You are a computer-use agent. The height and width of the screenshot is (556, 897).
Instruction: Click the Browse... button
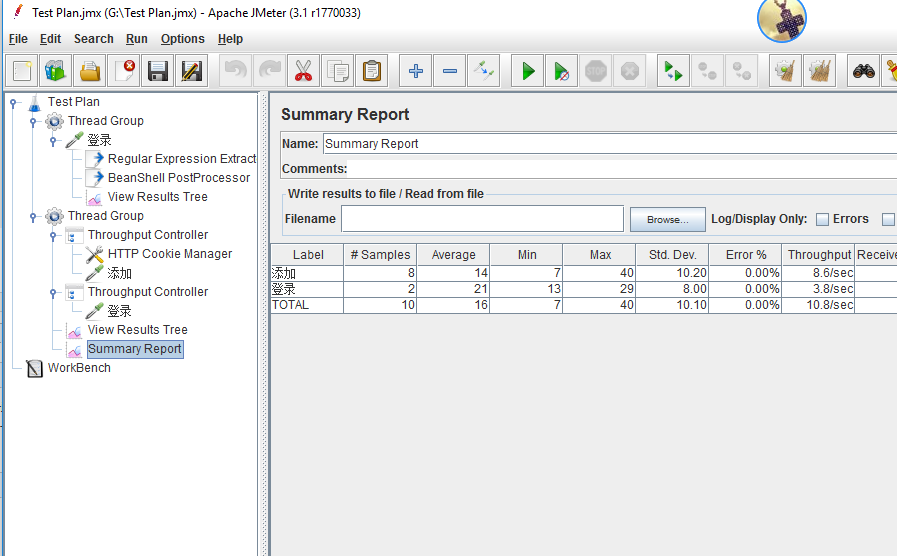[x=668, y=220]
